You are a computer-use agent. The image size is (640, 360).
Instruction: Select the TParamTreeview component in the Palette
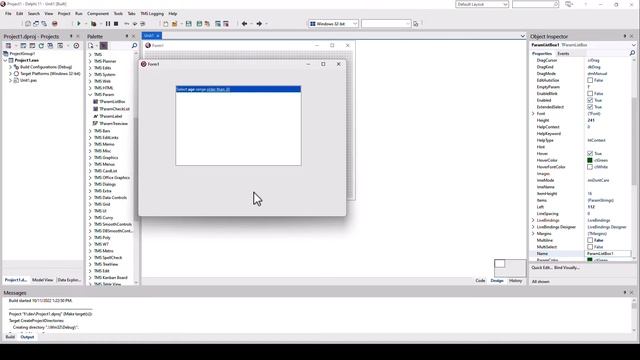[113, 124]
